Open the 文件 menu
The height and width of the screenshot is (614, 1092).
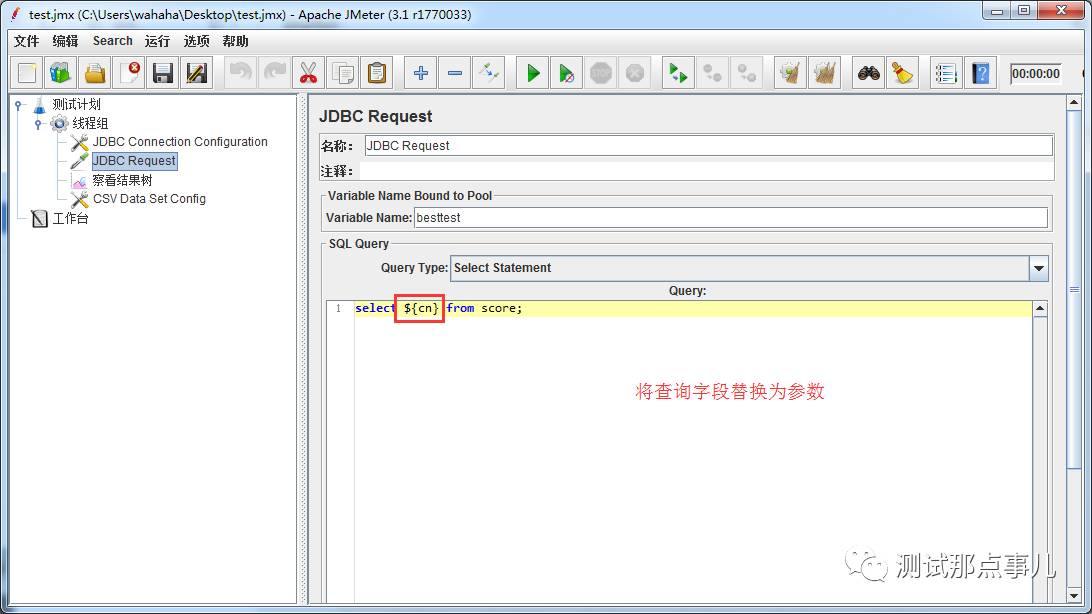(26, 41)
